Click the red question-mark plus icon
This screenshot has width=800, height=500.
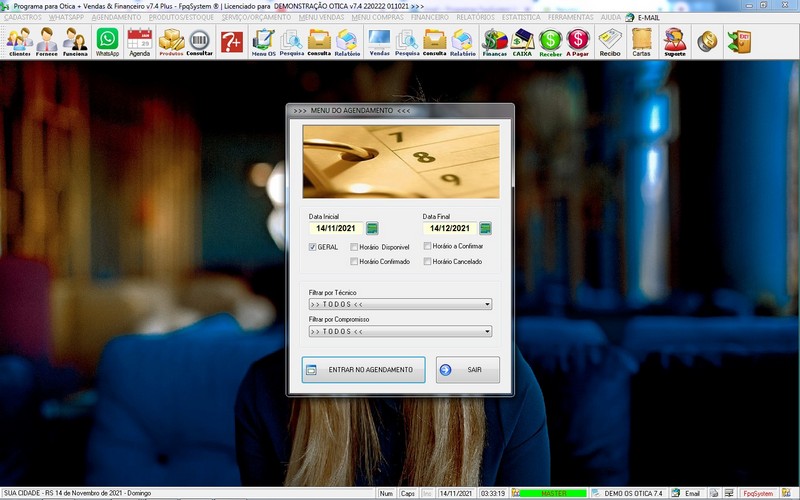tap(232, 42)
